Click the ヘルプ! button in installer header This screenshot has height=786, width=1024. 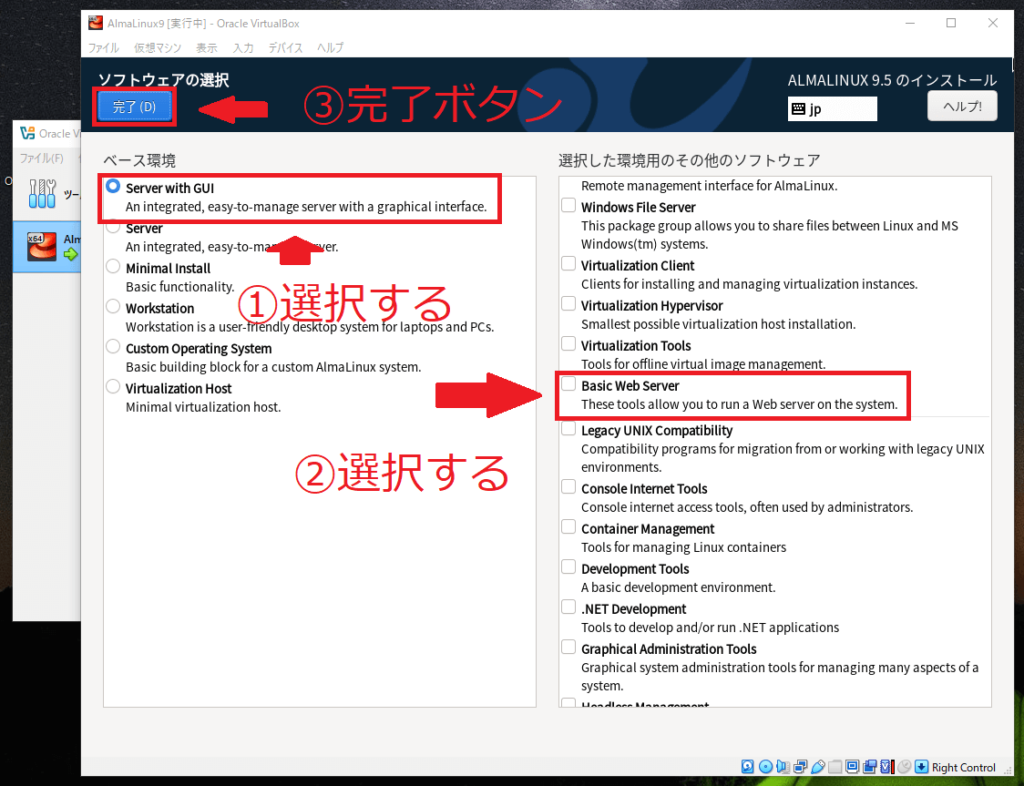962,106
